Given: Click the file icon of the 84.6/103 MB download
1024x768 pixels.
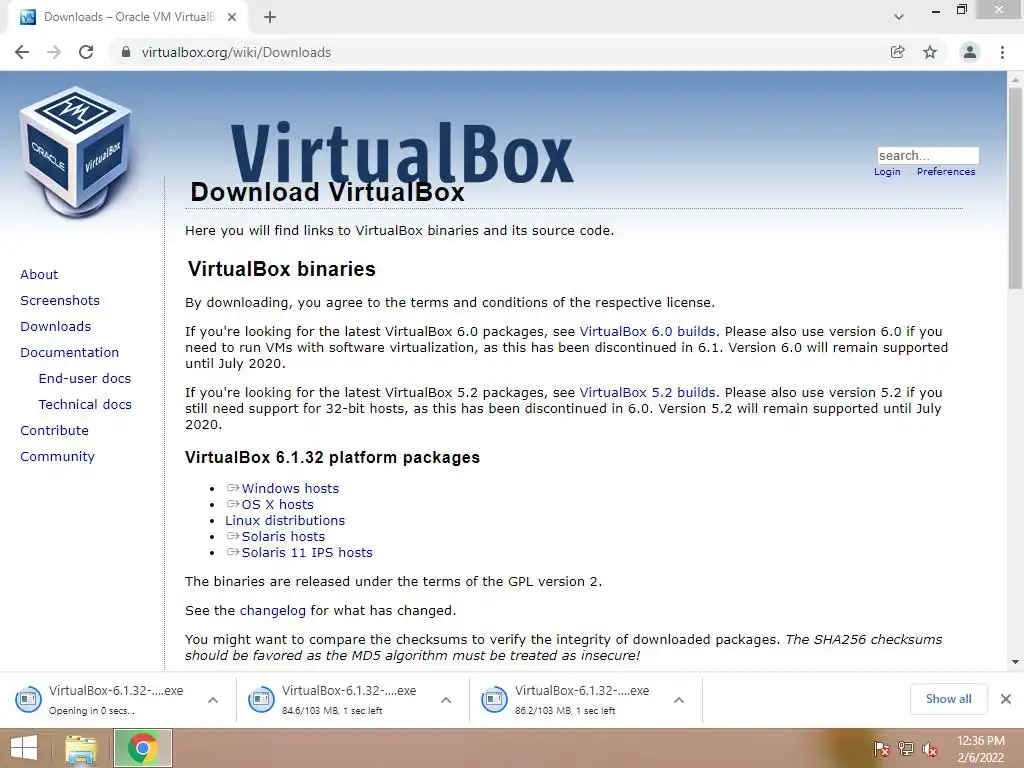Looking at the screenshot, I should tap(261, 699).
